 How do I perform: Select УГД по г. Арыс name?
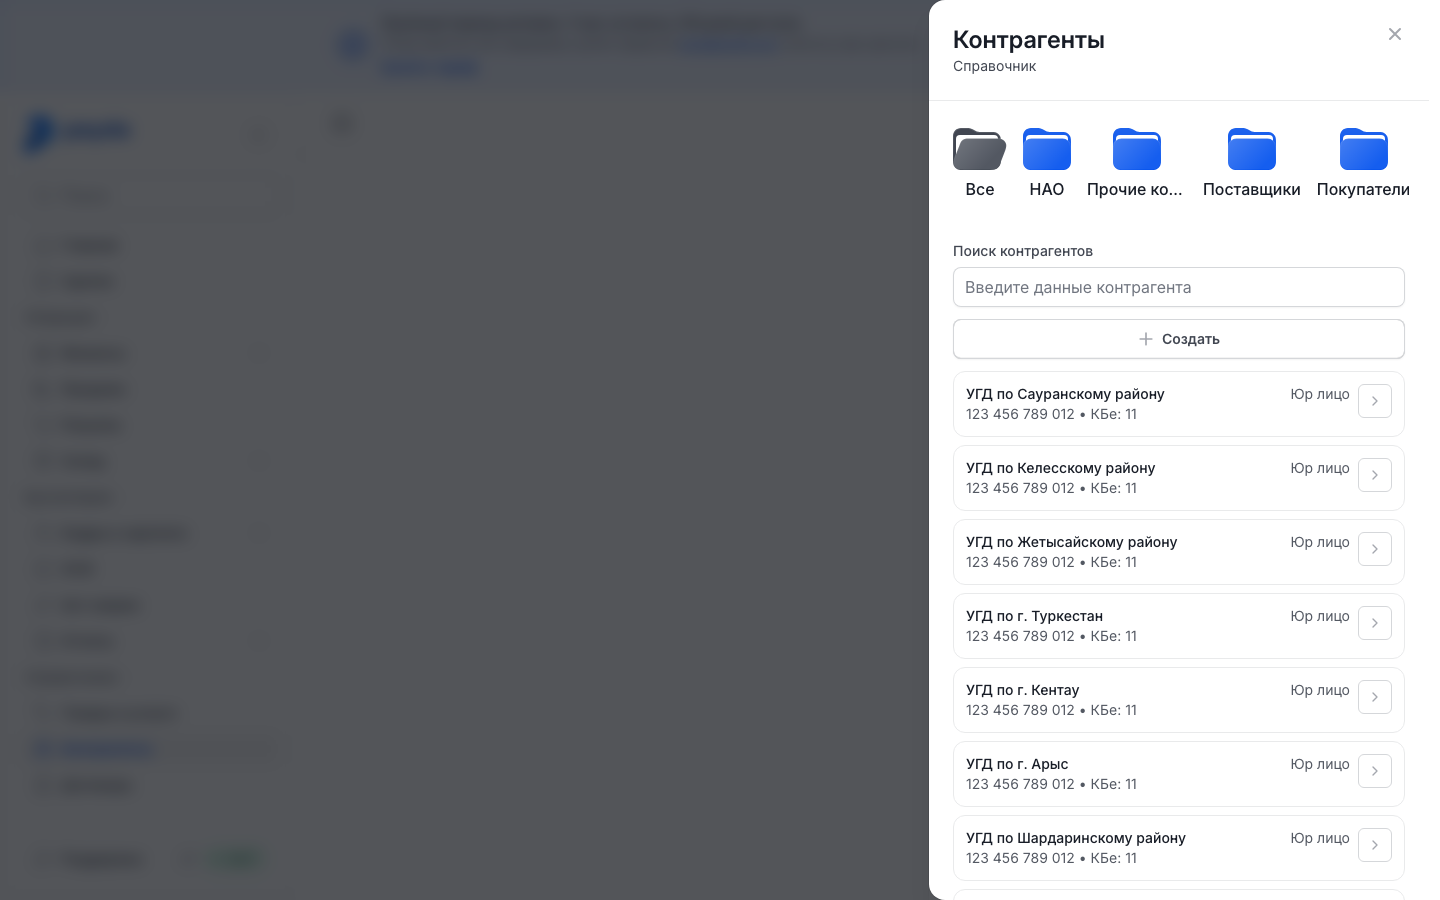[1017, 764]
